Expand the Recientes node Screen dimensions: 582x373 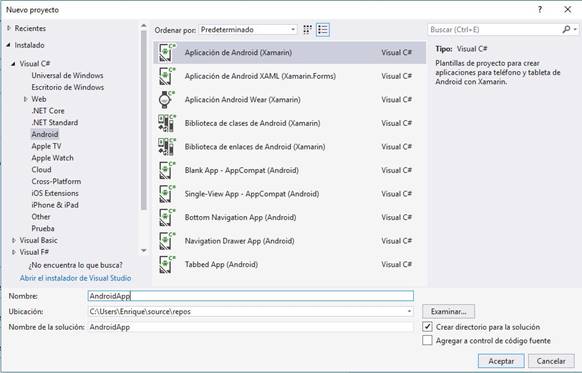tap(9, 28)
